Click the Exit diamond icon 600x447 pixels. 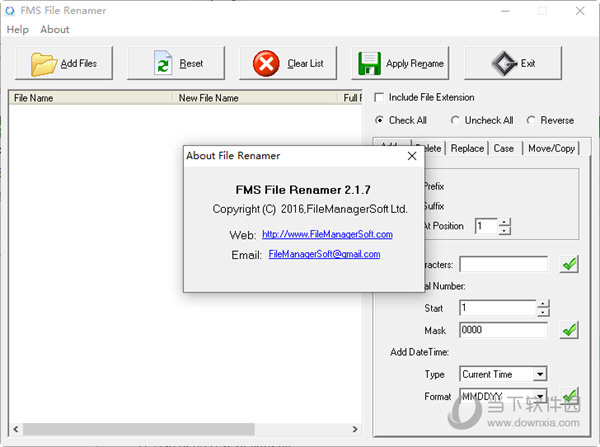[x=504, y=63]
